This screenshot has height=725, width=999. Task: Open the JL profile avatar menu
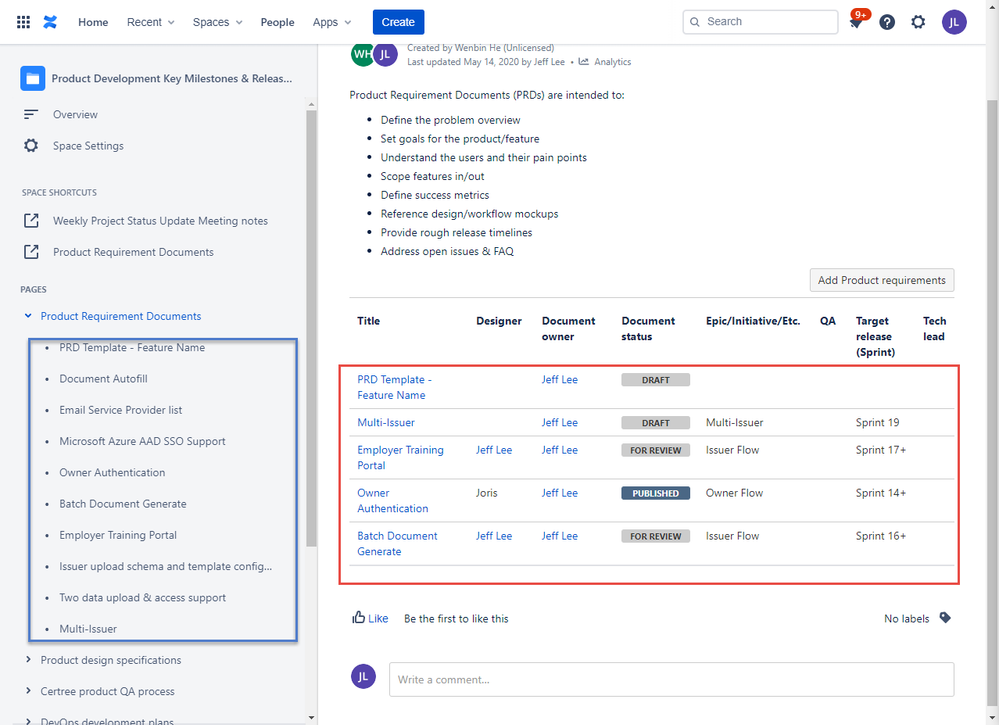coord(954,22)
